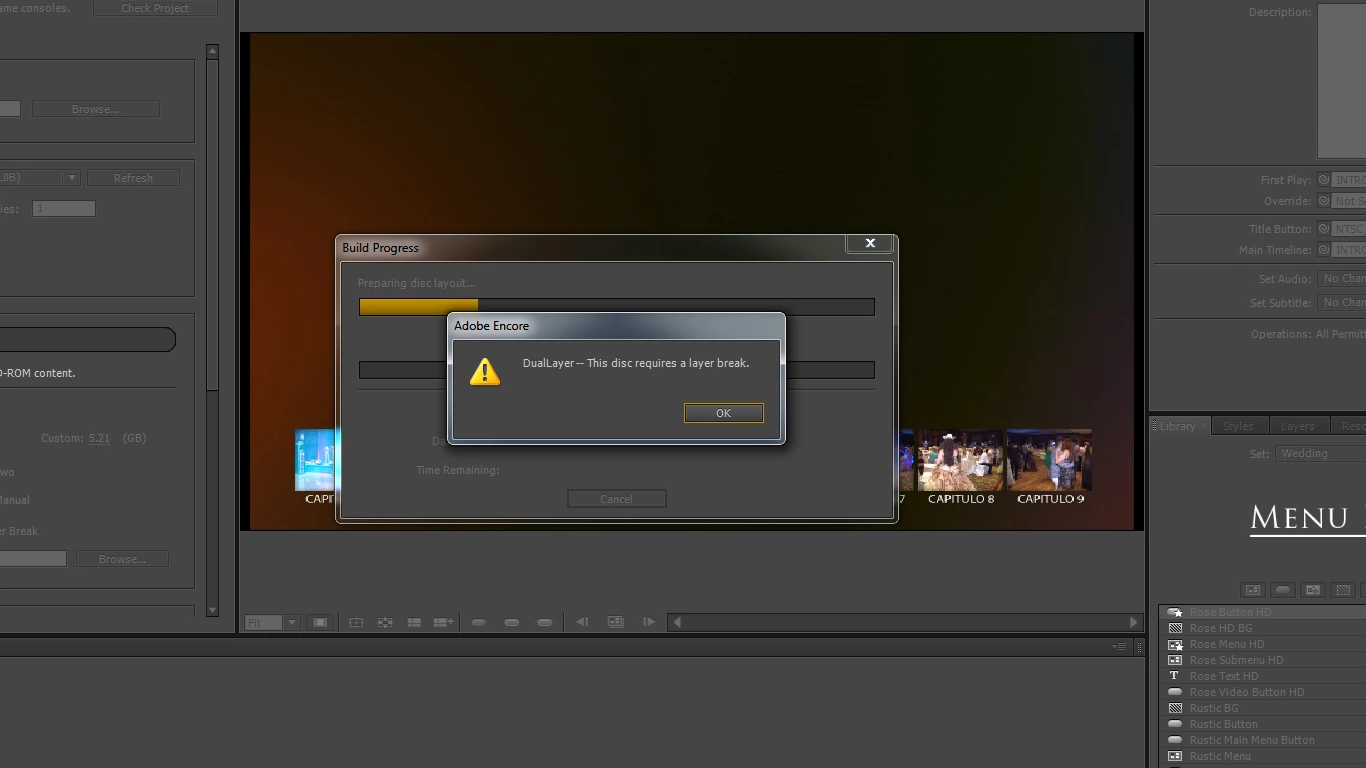This screenshot has height=768, width=1366.
Task: Open the Set dropdown showing Wedding
Action: [1320, 453]
